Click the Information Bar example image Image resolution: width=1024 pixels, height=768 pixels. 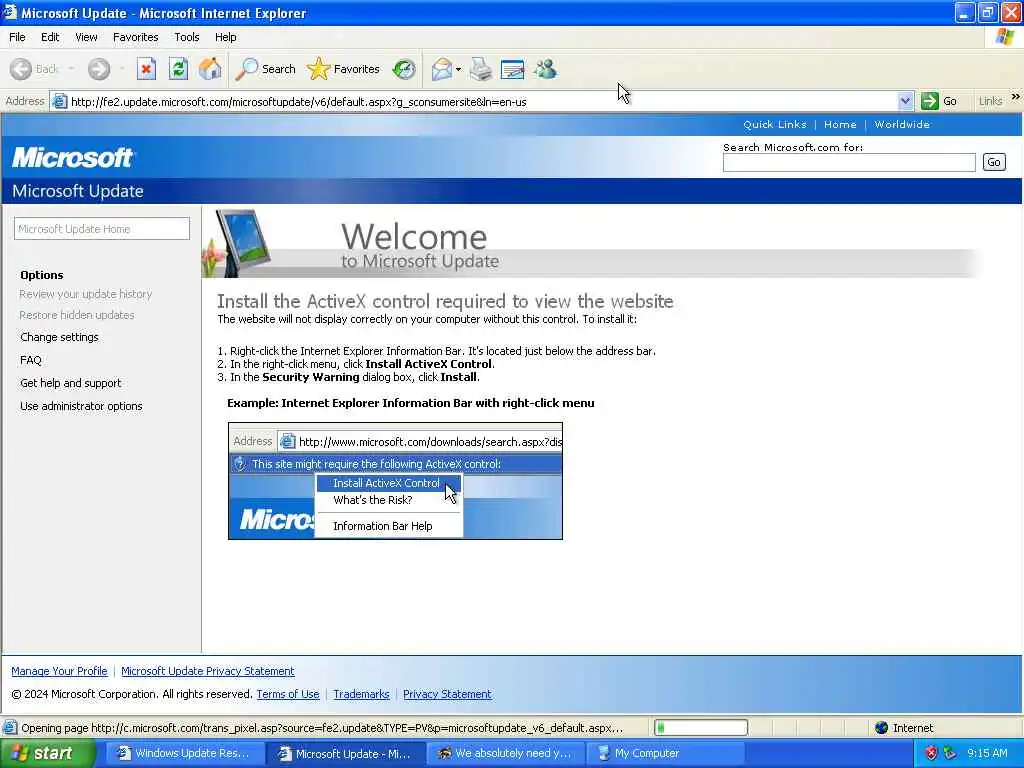click(x=395, y=481)
